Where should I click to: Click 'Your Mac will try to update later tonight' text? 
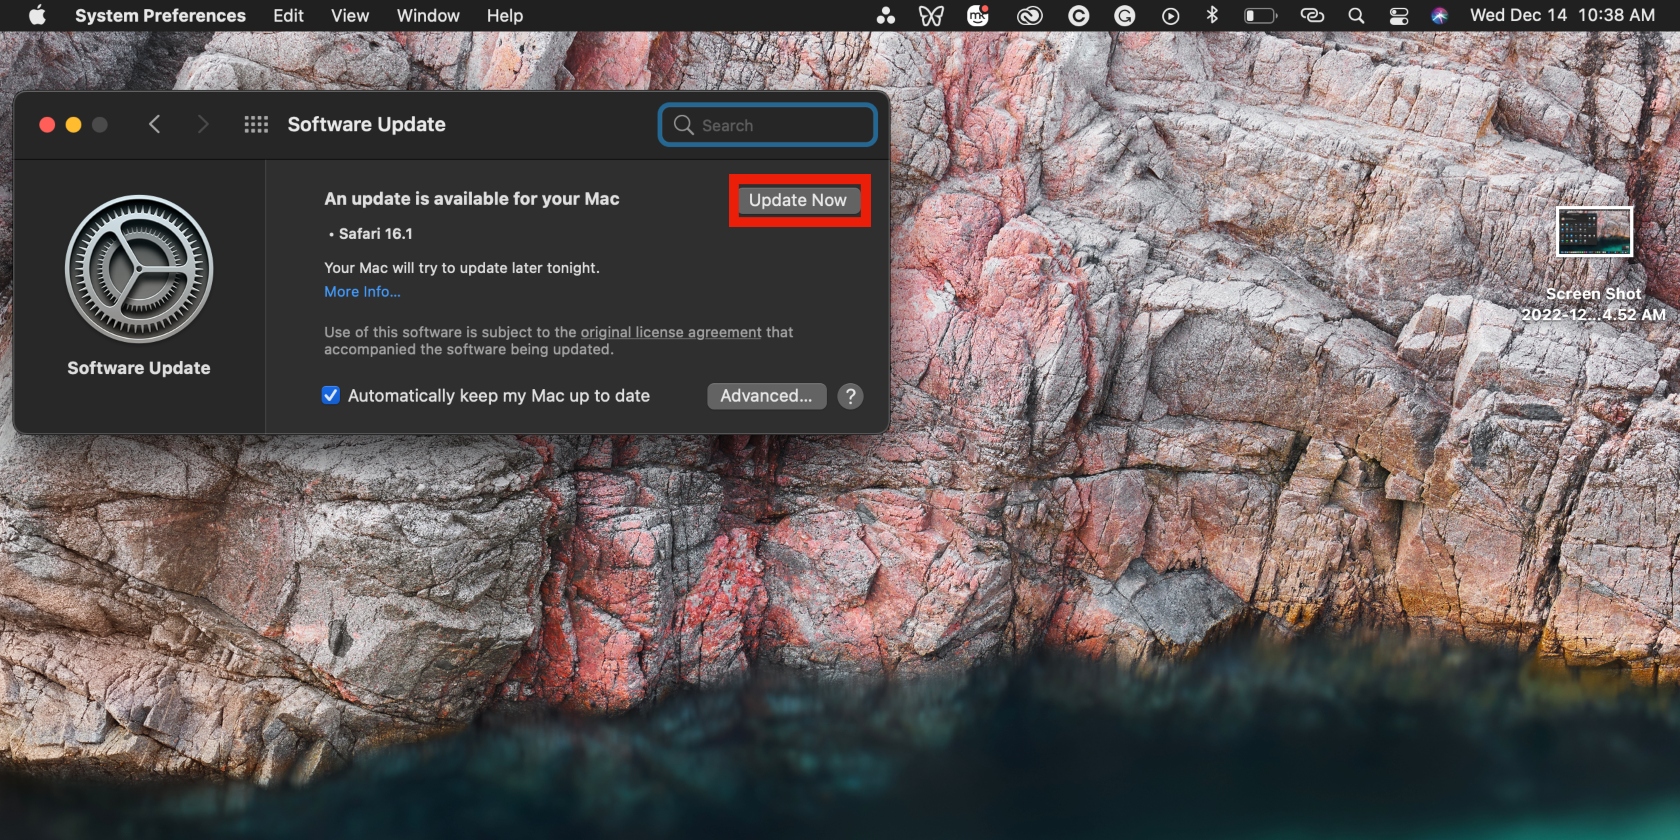tap(462, 268)
